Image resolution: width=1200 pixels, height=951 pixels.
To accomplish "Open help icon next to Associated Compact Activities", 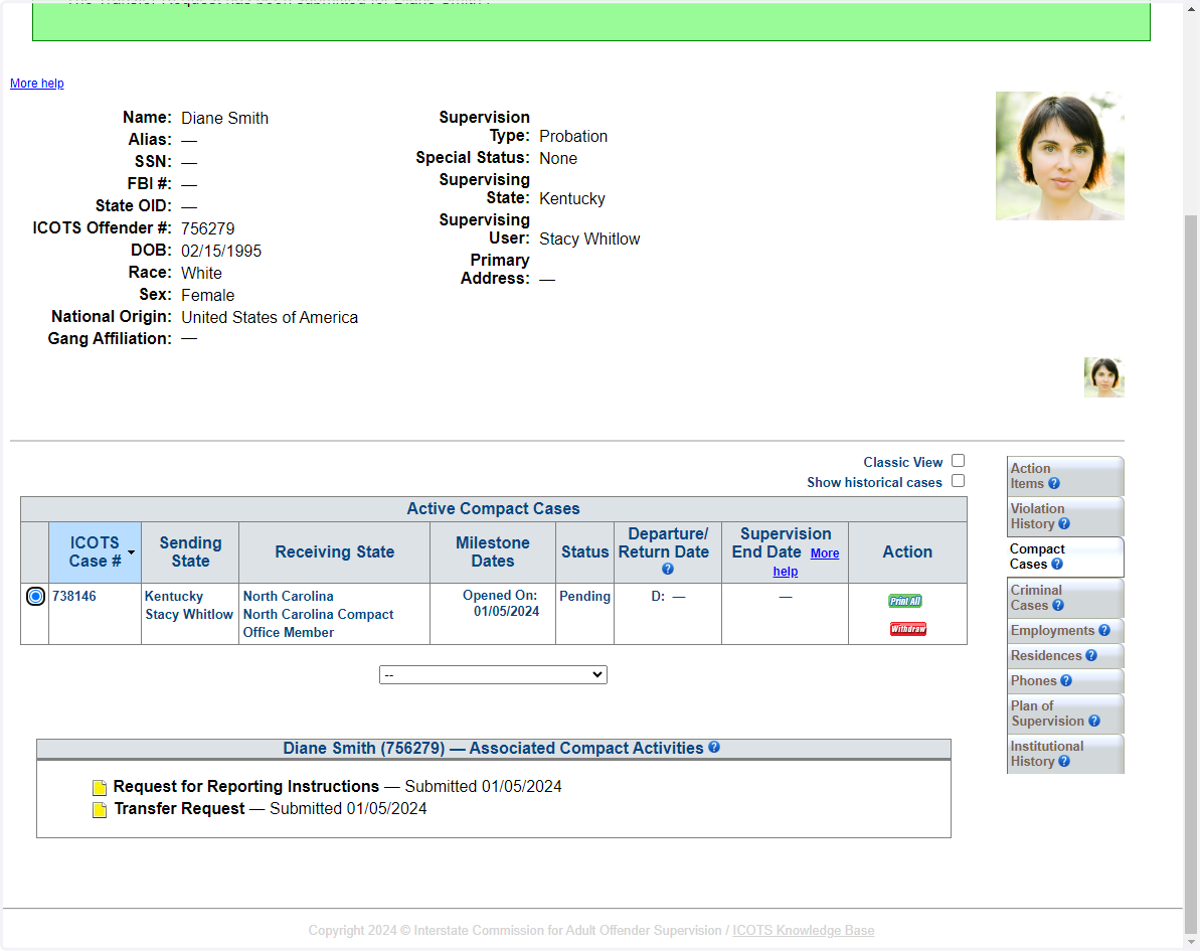I will click(x=714, y=747).
